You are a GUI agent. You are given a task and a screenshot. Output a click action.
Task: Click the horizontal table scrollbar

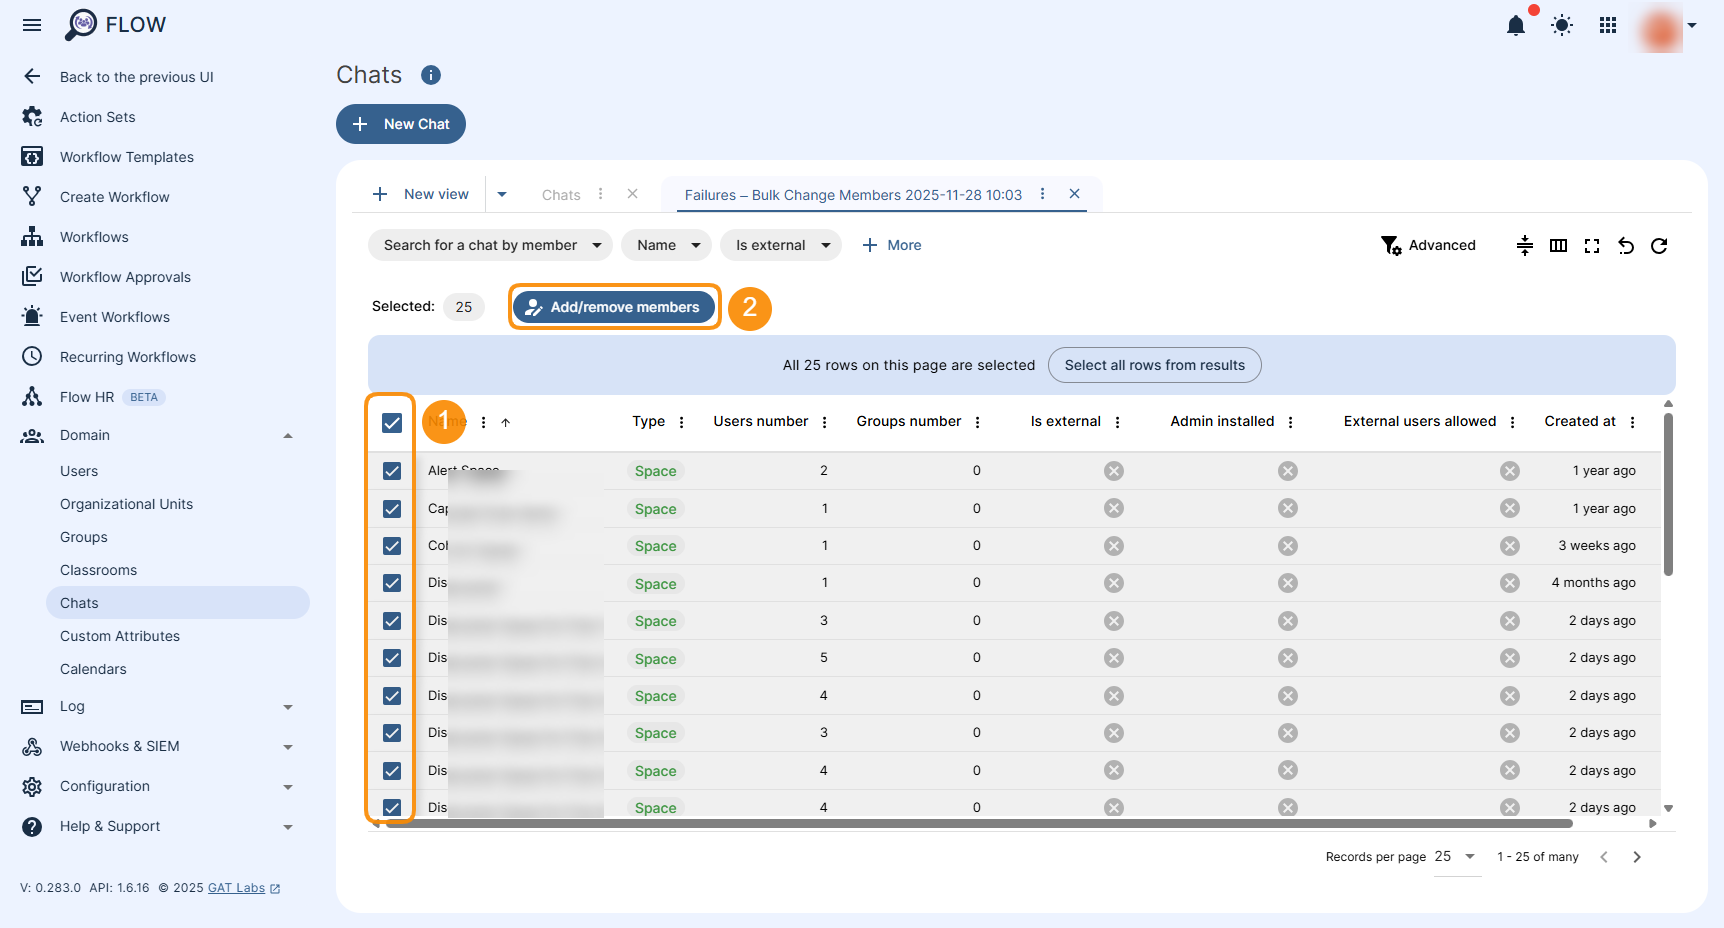[980, 824]
